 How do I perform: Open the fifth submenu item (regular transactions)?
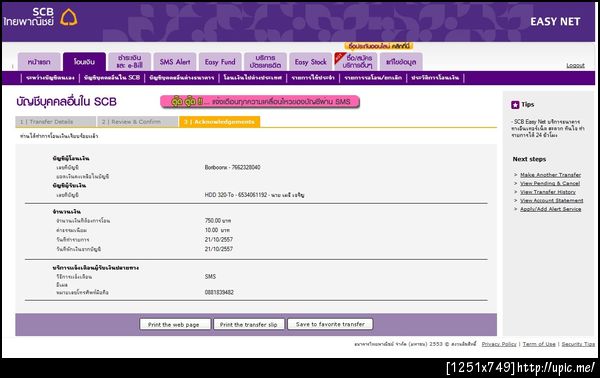point(313,78)
